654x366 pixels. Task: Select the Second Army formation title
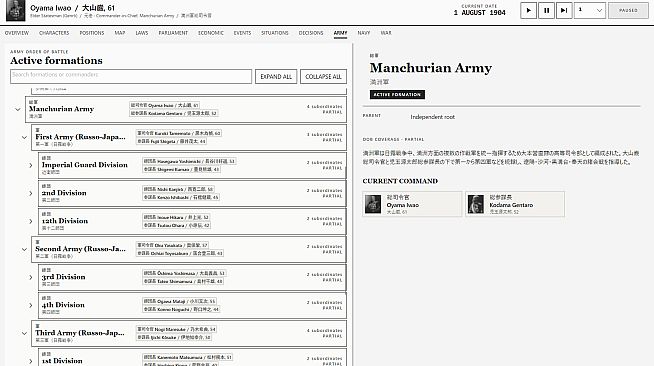click(x=80, y=249)
